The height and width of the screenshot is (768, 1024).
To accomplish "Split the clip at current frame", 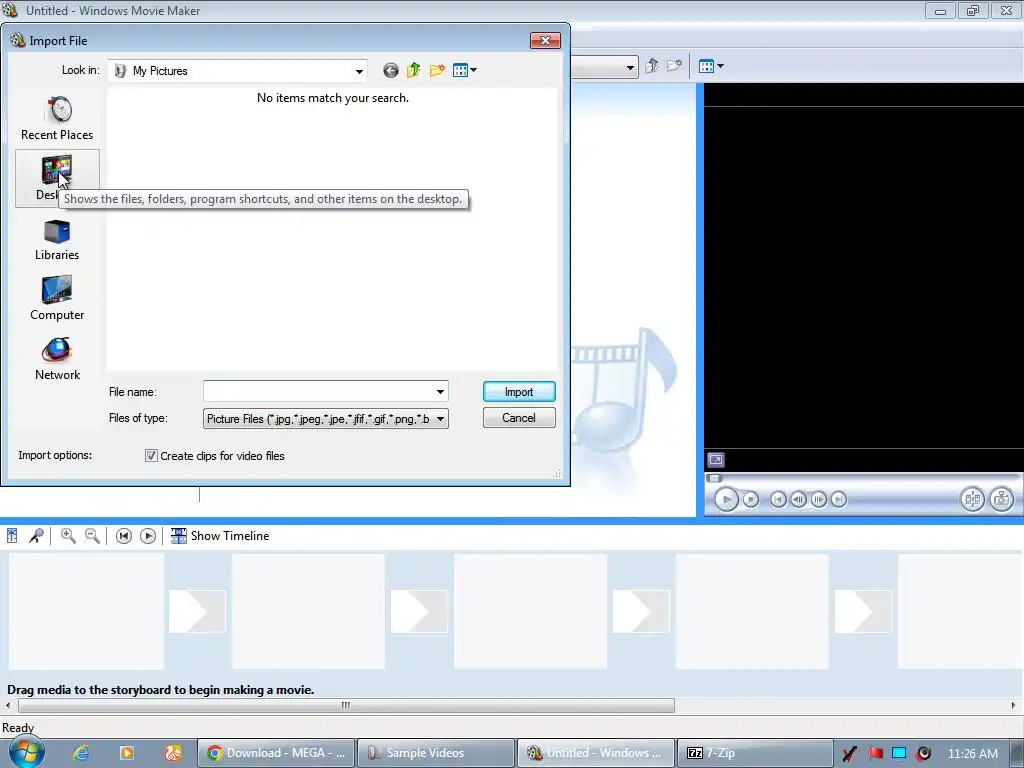I will [x=972, y=500].
